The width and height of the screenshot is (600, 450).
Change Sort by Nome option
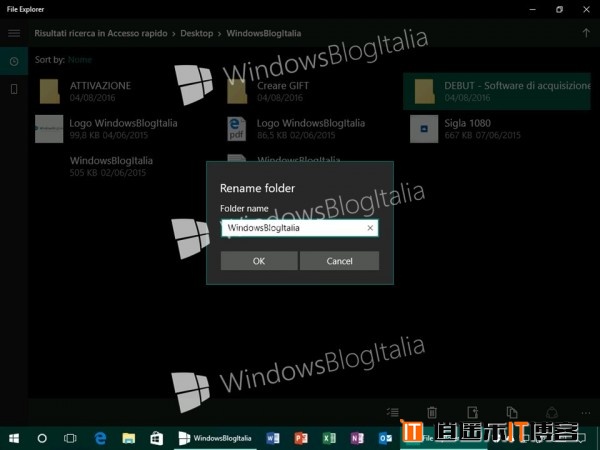80,60
